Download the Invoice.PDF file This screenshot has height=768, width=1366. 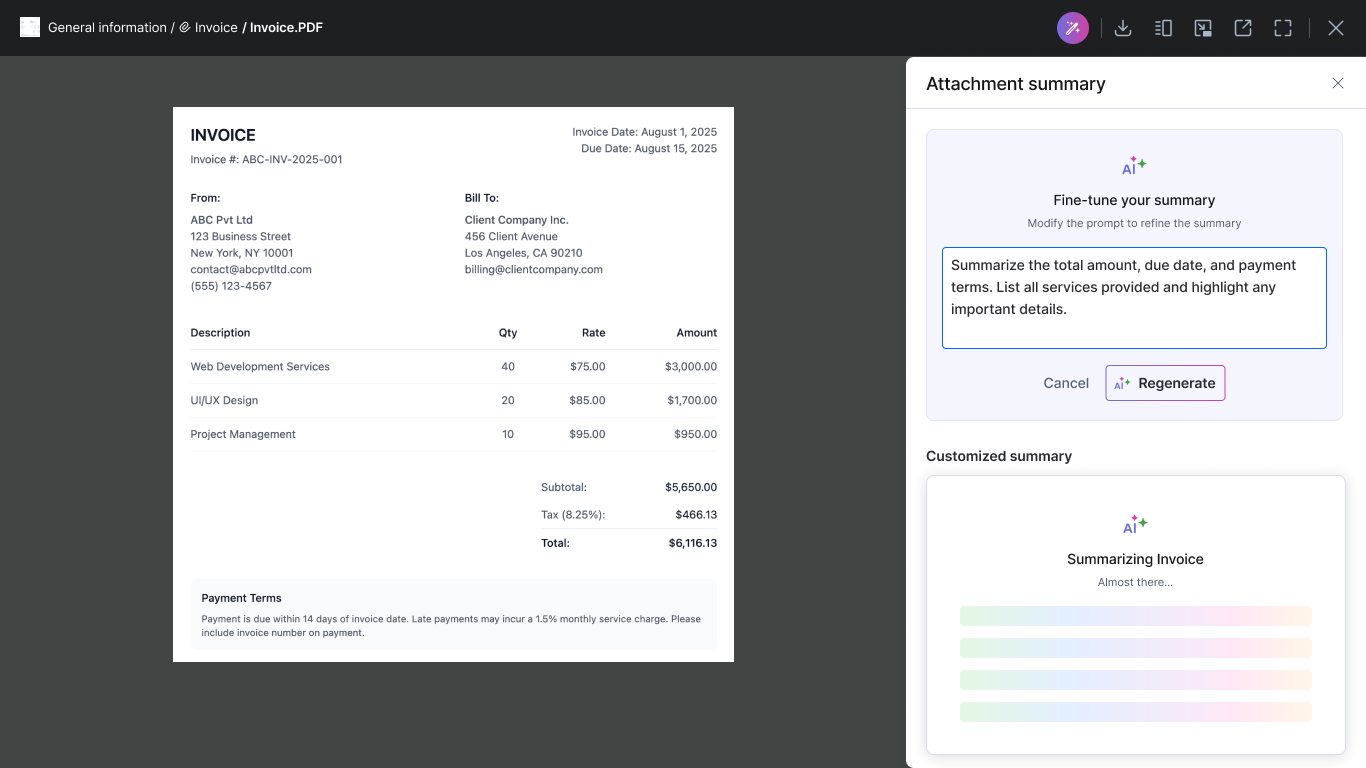1123,28
